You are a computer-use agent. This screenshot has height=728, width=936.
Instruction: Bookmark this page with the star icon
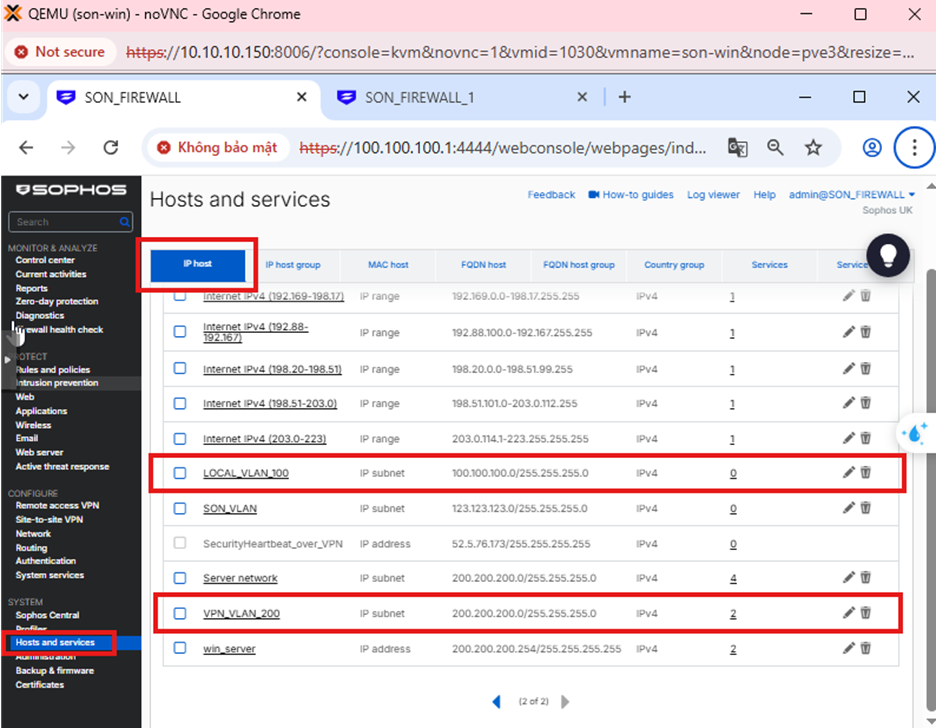coord(813,148)
